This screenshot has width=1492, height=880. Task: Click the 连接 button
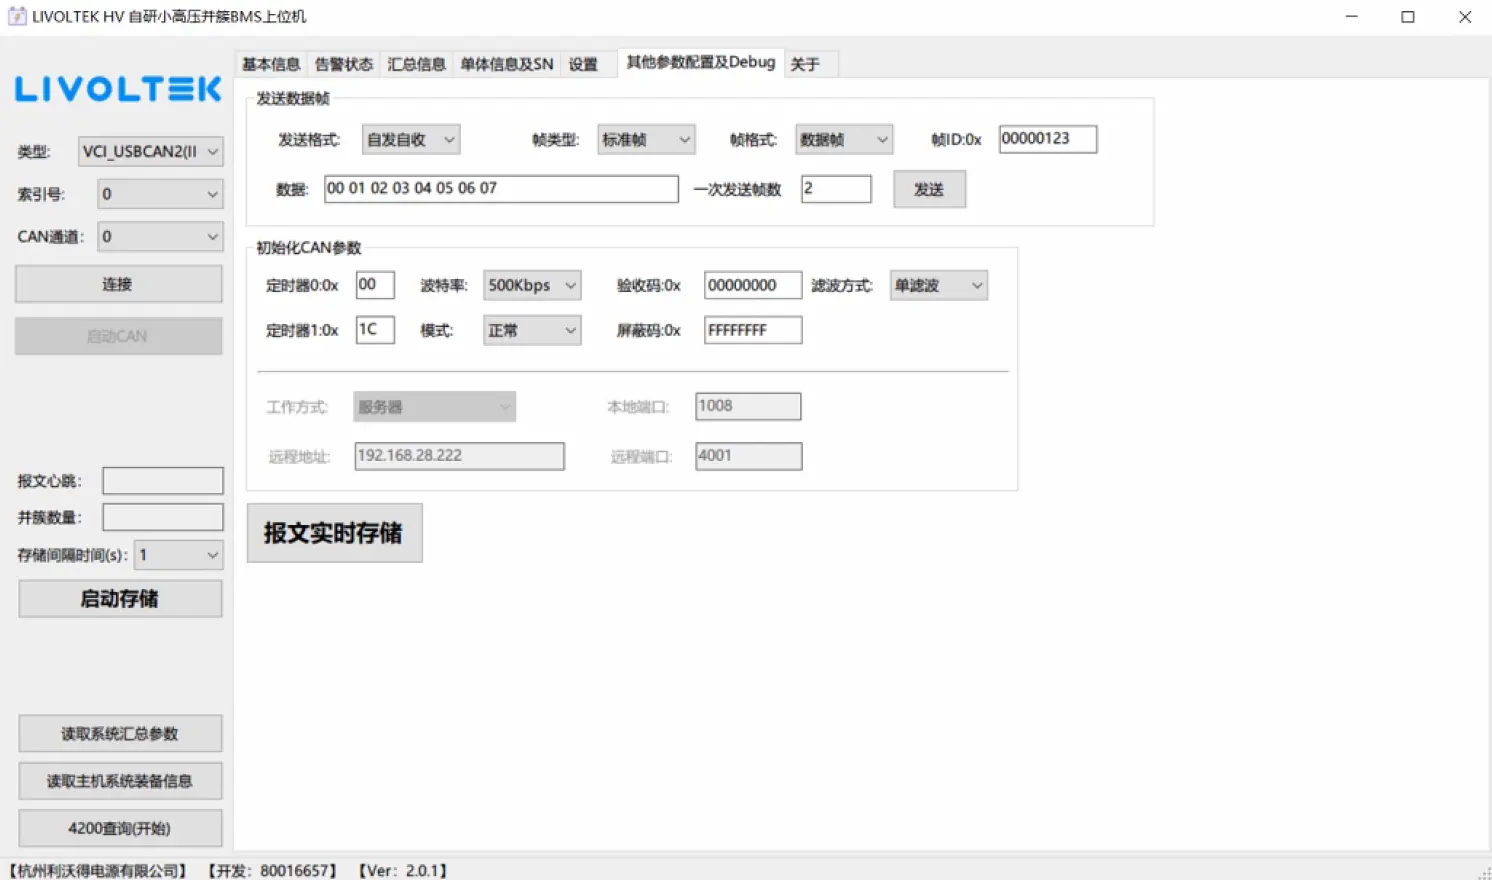tap(118, 284)
